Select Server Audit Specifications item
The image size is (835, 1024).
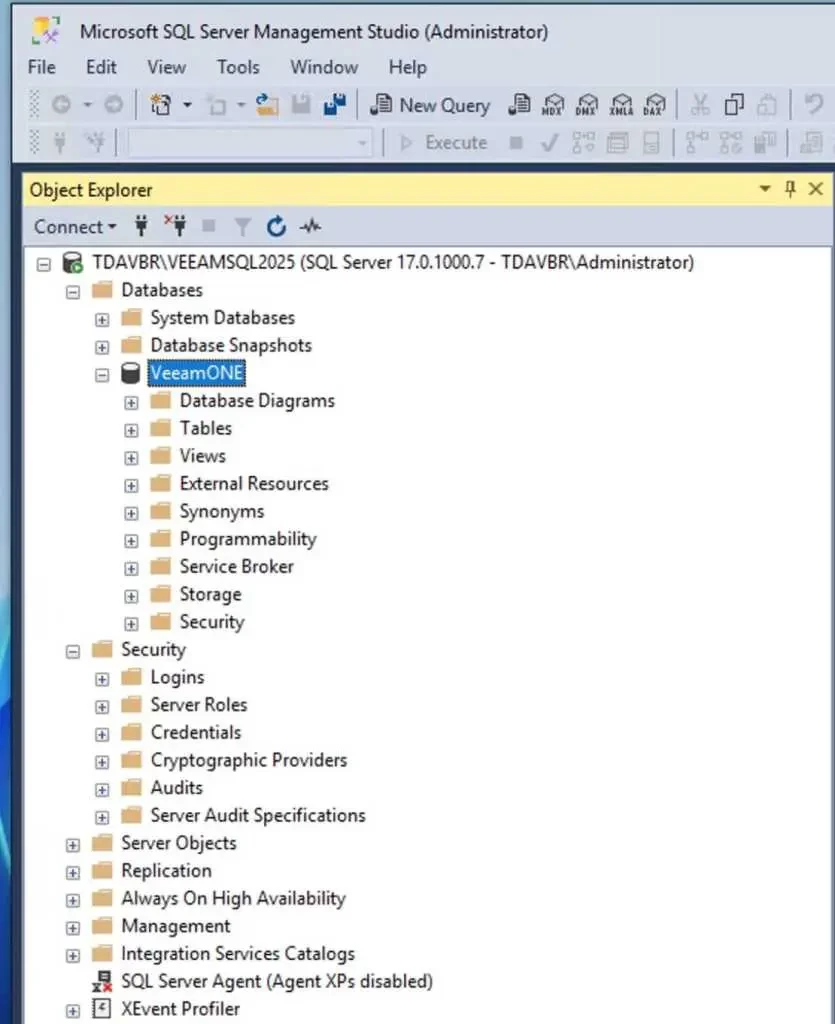coord(258,815)
